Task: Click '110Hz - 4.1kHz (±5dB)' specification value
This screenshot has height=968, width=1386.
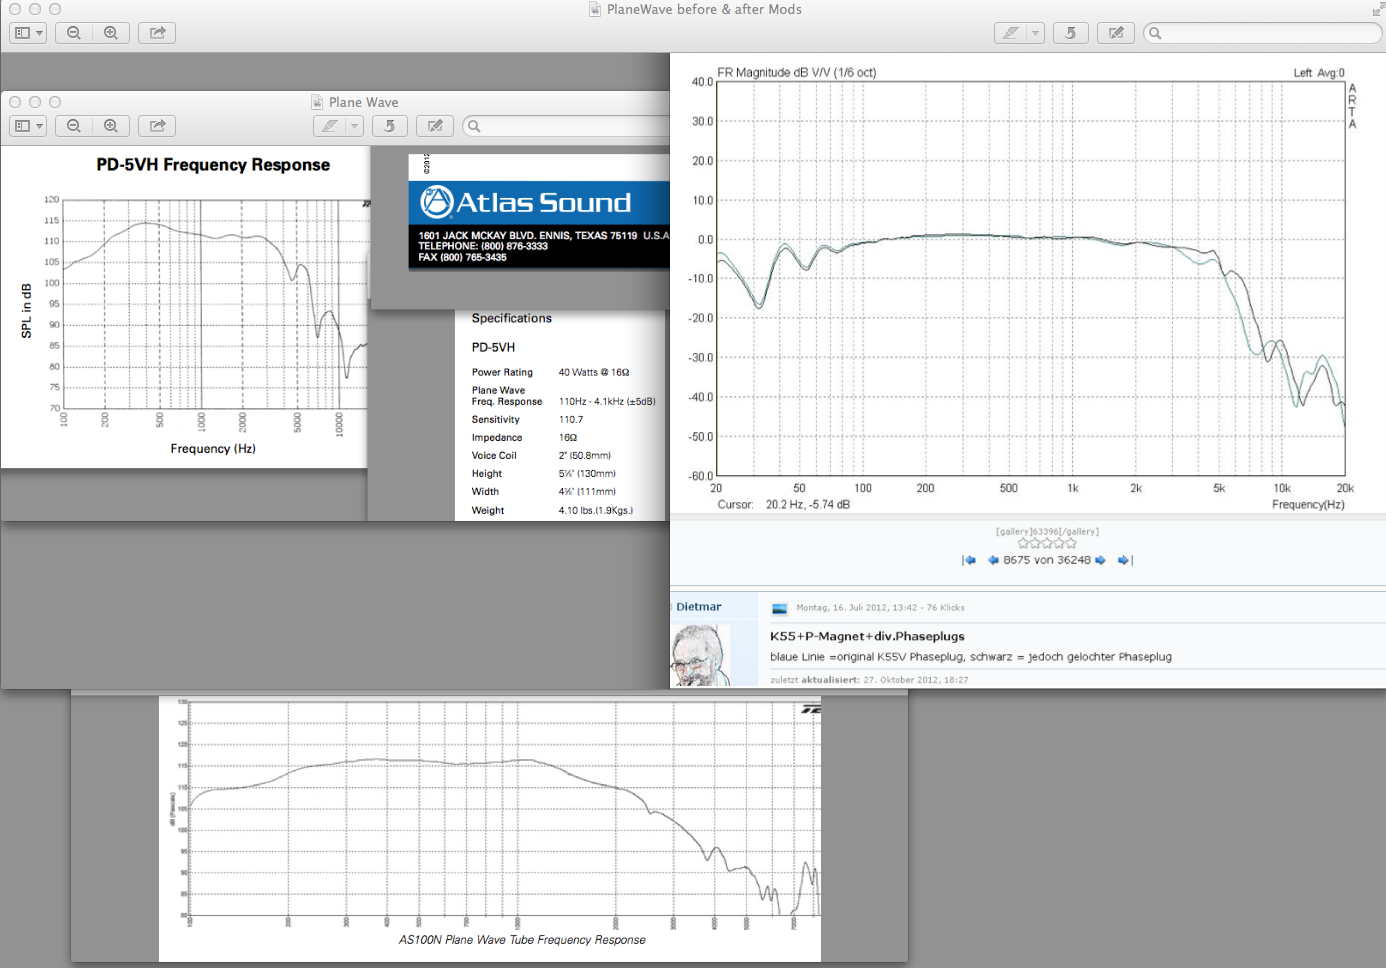Action: tap(607, 401)
